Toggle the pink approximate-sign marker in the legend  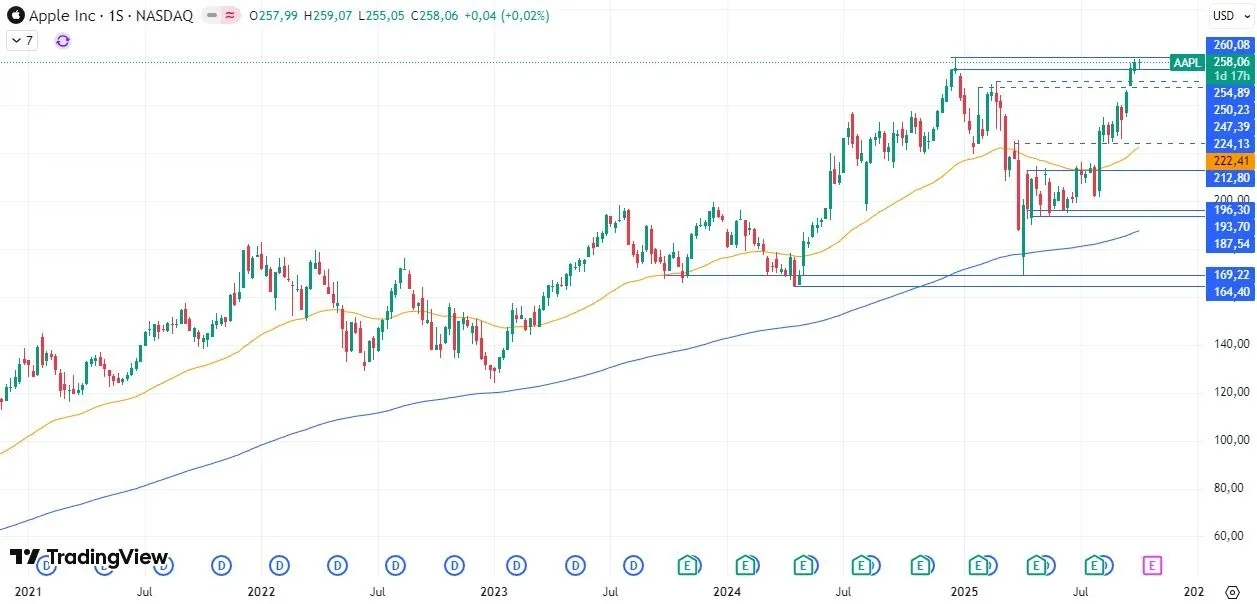(230, 15)
